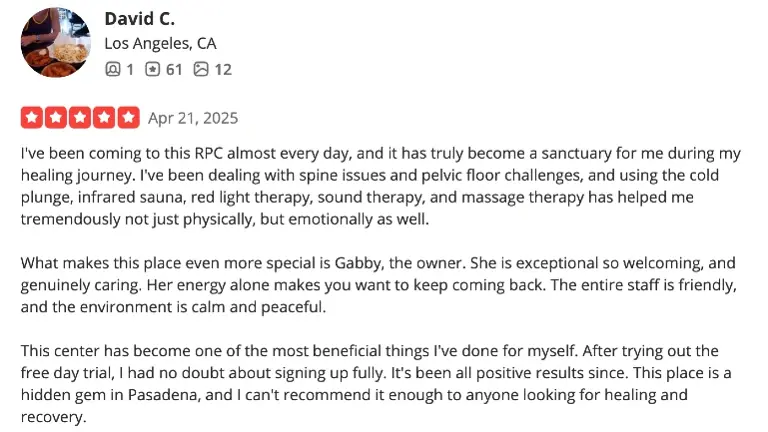Click the friend count number 1
768x432 pixels.
[128, 69]
